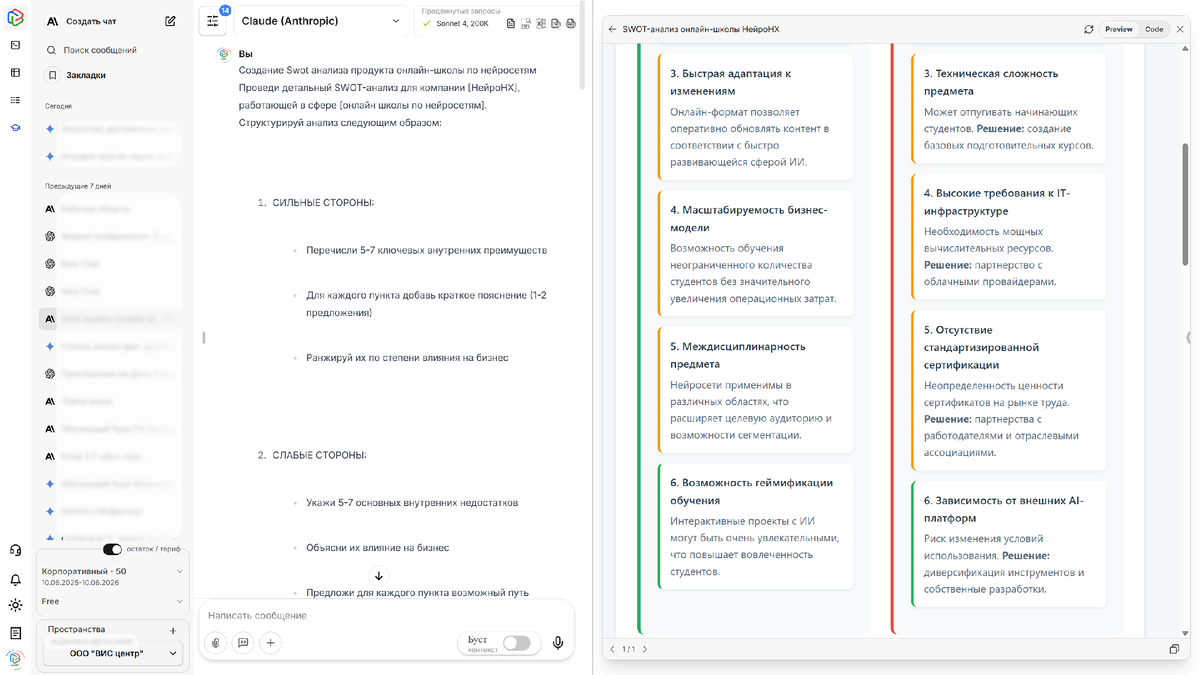
Task: Click the PDF export icon in header
Action: (527, 24)
